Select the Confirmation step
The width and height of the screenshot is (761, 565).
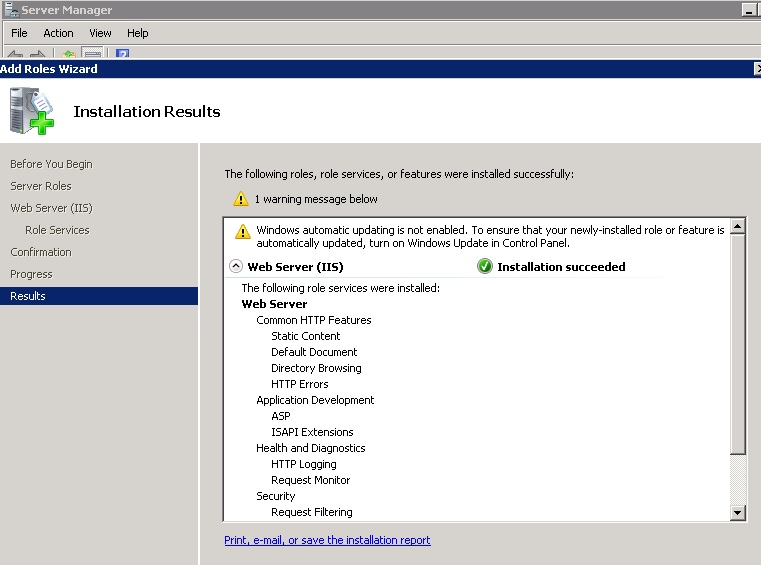point(41,252)
